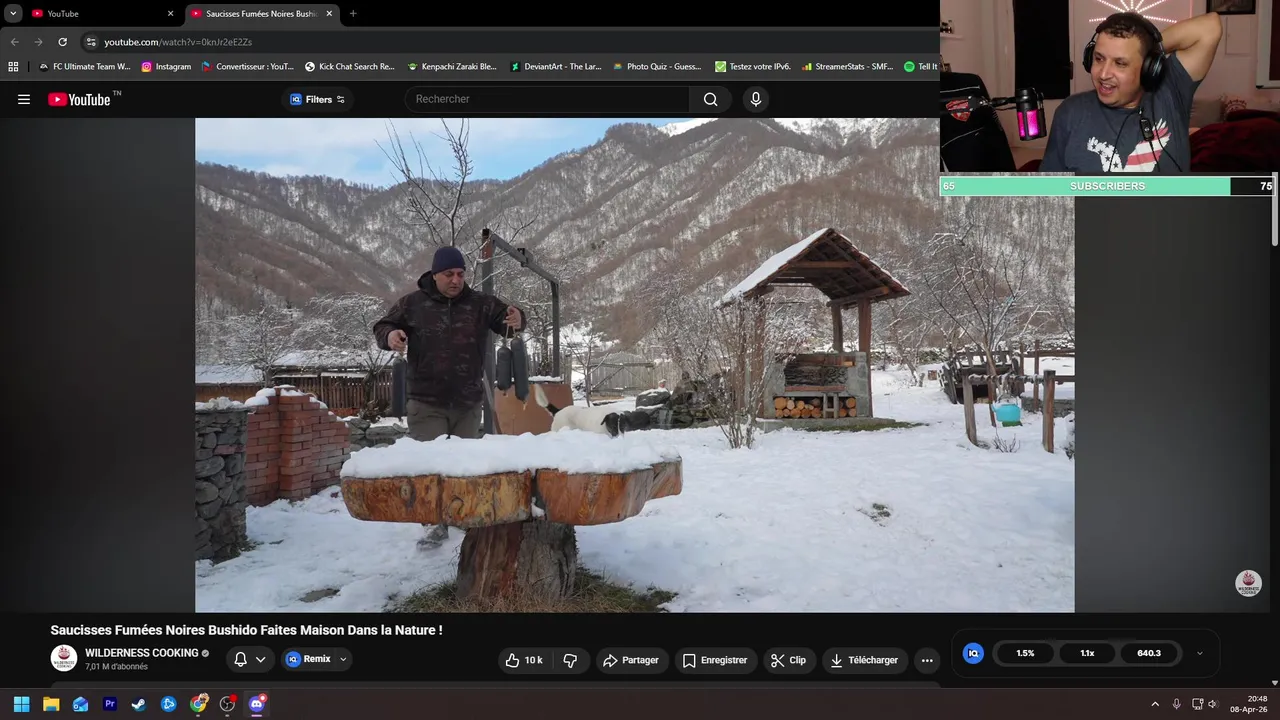Like the video with the thumbs-up button
The width and height of the screenshot is (1280, 720).
[x=525, y=660]
